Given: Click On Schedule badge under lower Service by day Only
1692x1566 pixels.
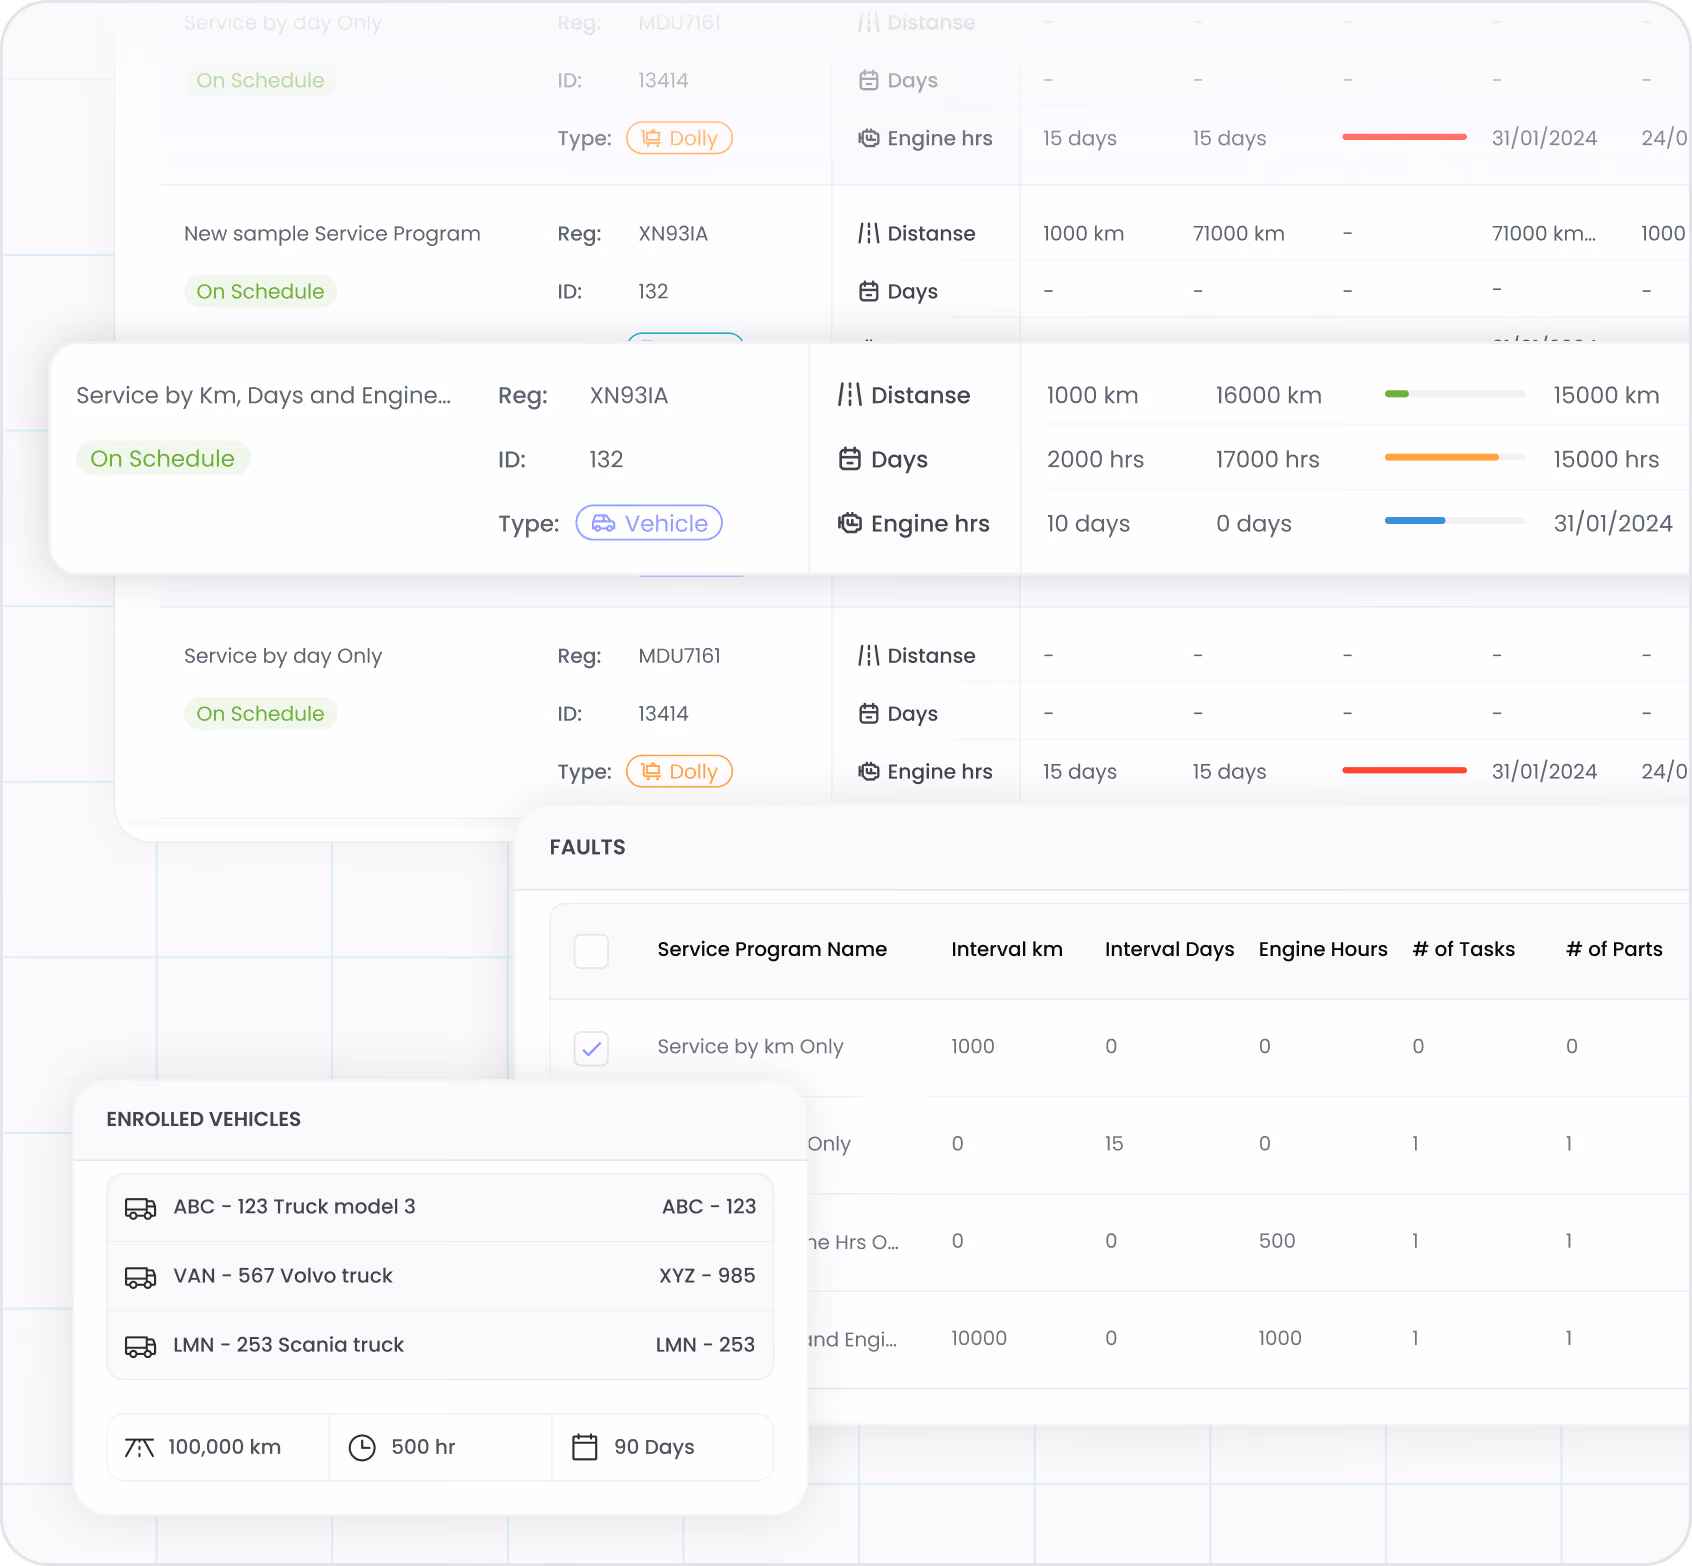Looking at the screenshot, I should coord(260,713).
